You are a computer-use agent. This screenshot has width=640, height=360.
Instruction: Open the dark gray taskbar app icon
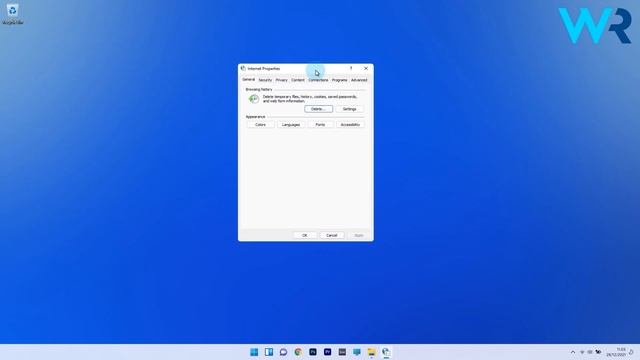pos(342,352)
